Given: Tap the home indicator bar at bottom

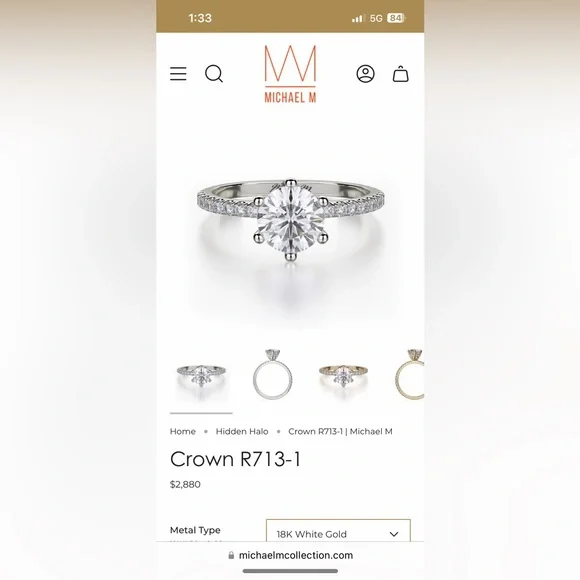Looking at the screenshot, I should pyautogui.click(x=290, y=571).
